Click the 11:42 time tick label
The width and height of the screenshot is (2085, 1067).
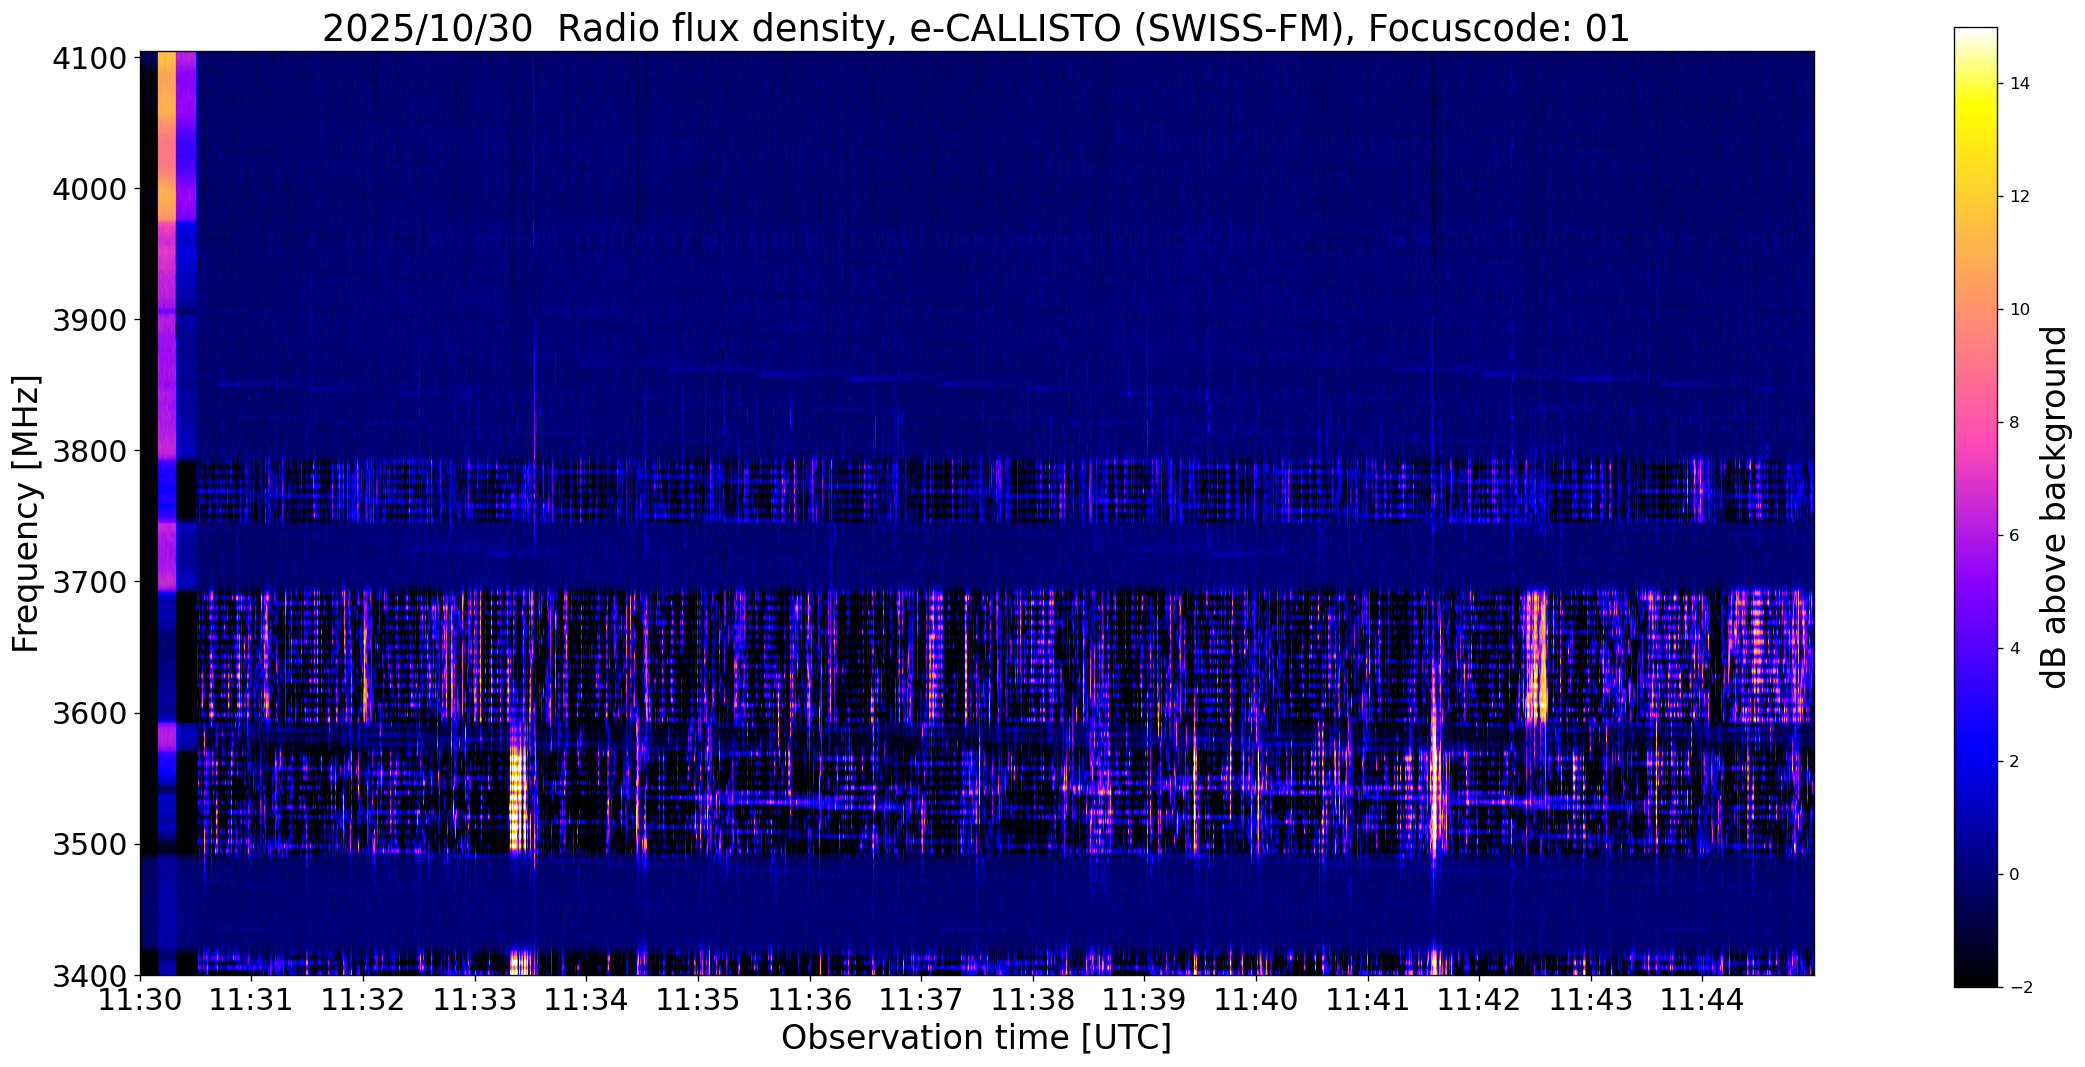[x=1480, y=1000]
